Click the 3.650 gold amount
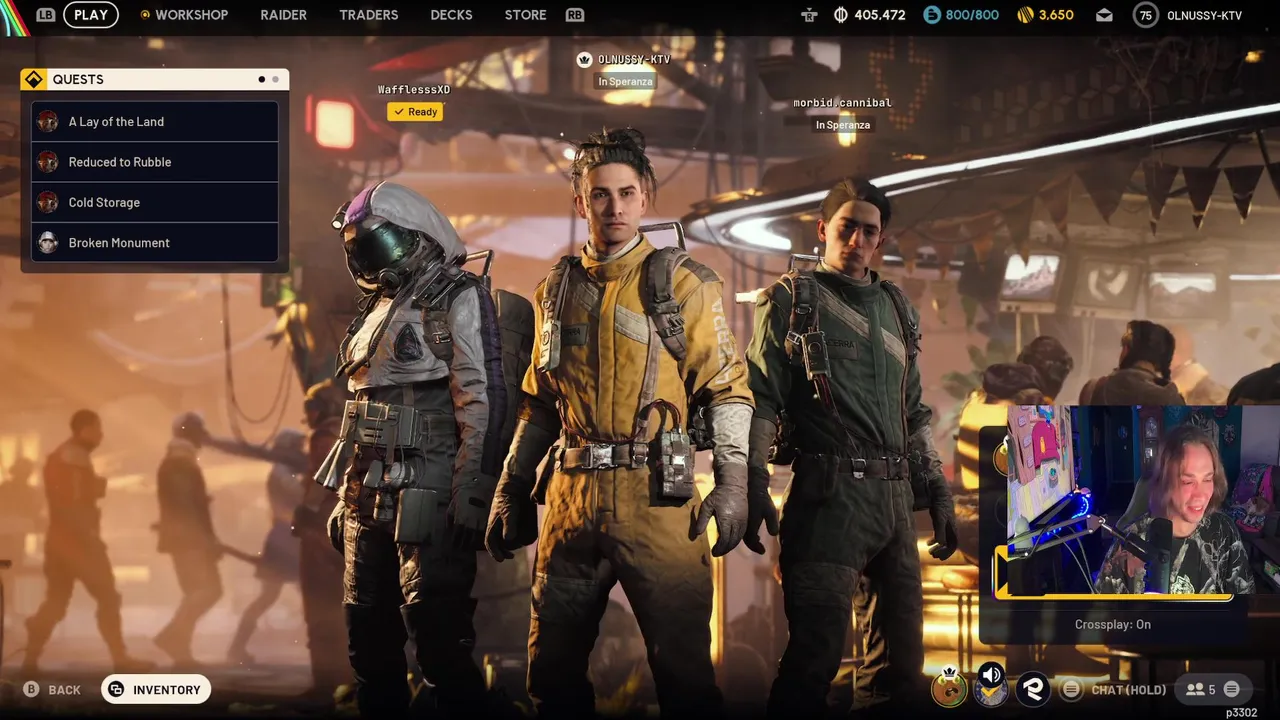The height and width of the screenshot is (720, 1280). coord(1056,15)
